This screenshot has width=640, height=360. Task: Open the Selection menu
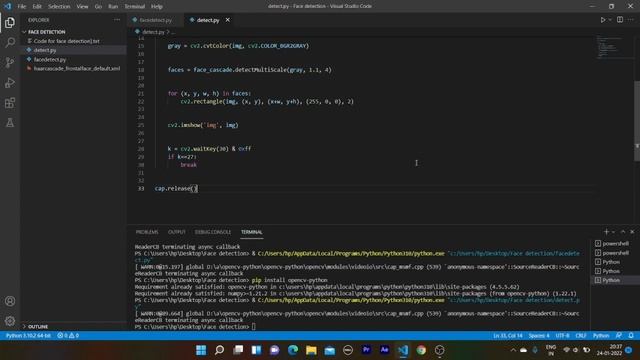click(x=59, y=7)
